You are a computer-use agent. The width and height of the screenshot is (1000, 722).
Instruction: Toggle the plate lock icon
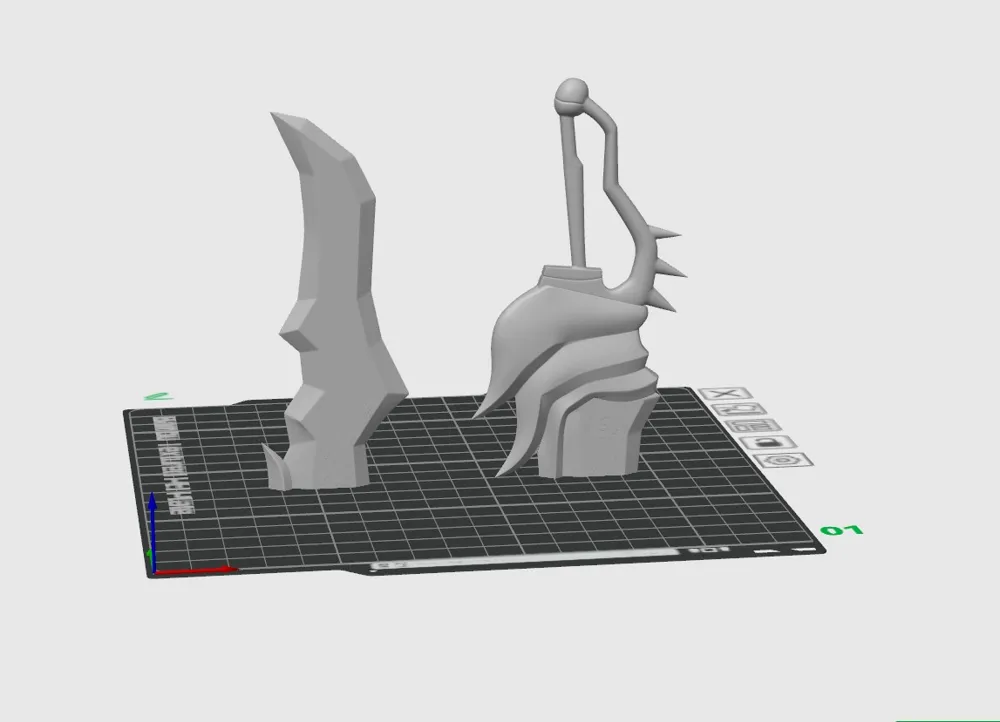click(x=768, y=443)
